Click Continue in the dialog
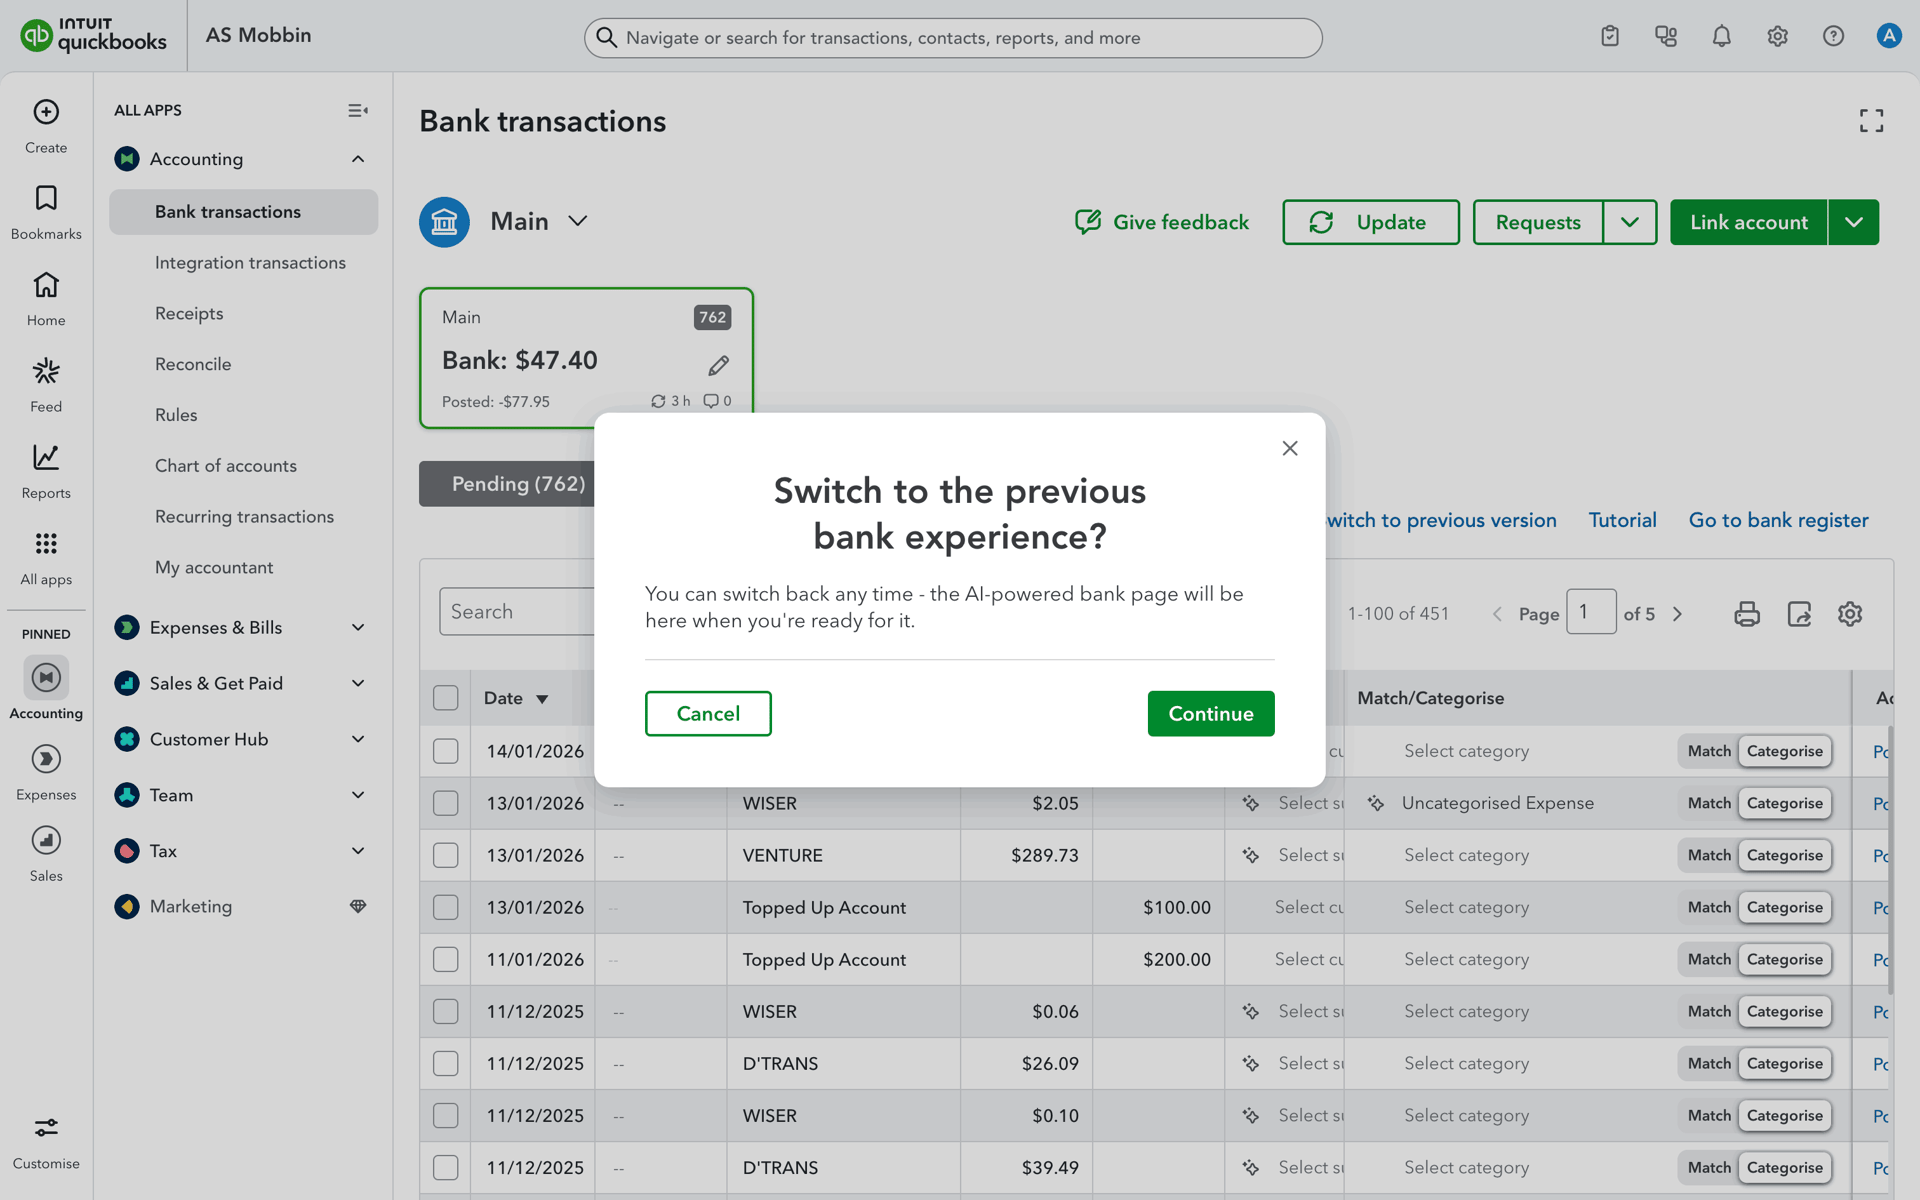 coord(1211,713)
